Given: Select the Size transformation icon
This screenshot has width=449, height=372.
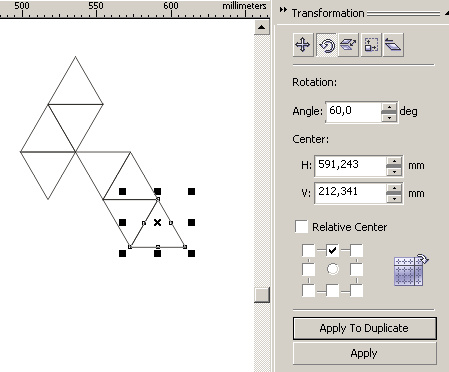Looking at the screenshot, I should [x=371, y=45].
